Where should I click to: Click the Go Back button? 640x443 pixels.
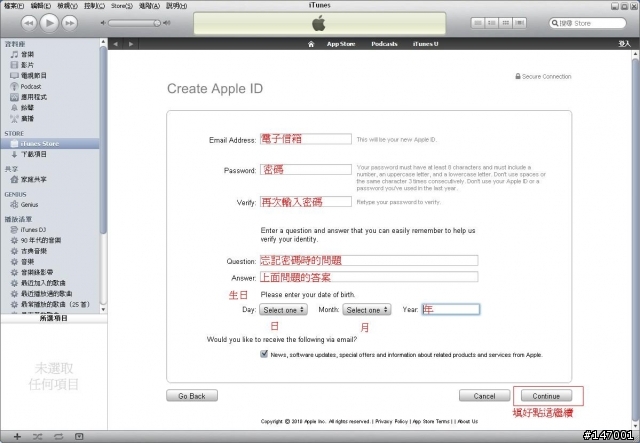(x=192, y=396)
